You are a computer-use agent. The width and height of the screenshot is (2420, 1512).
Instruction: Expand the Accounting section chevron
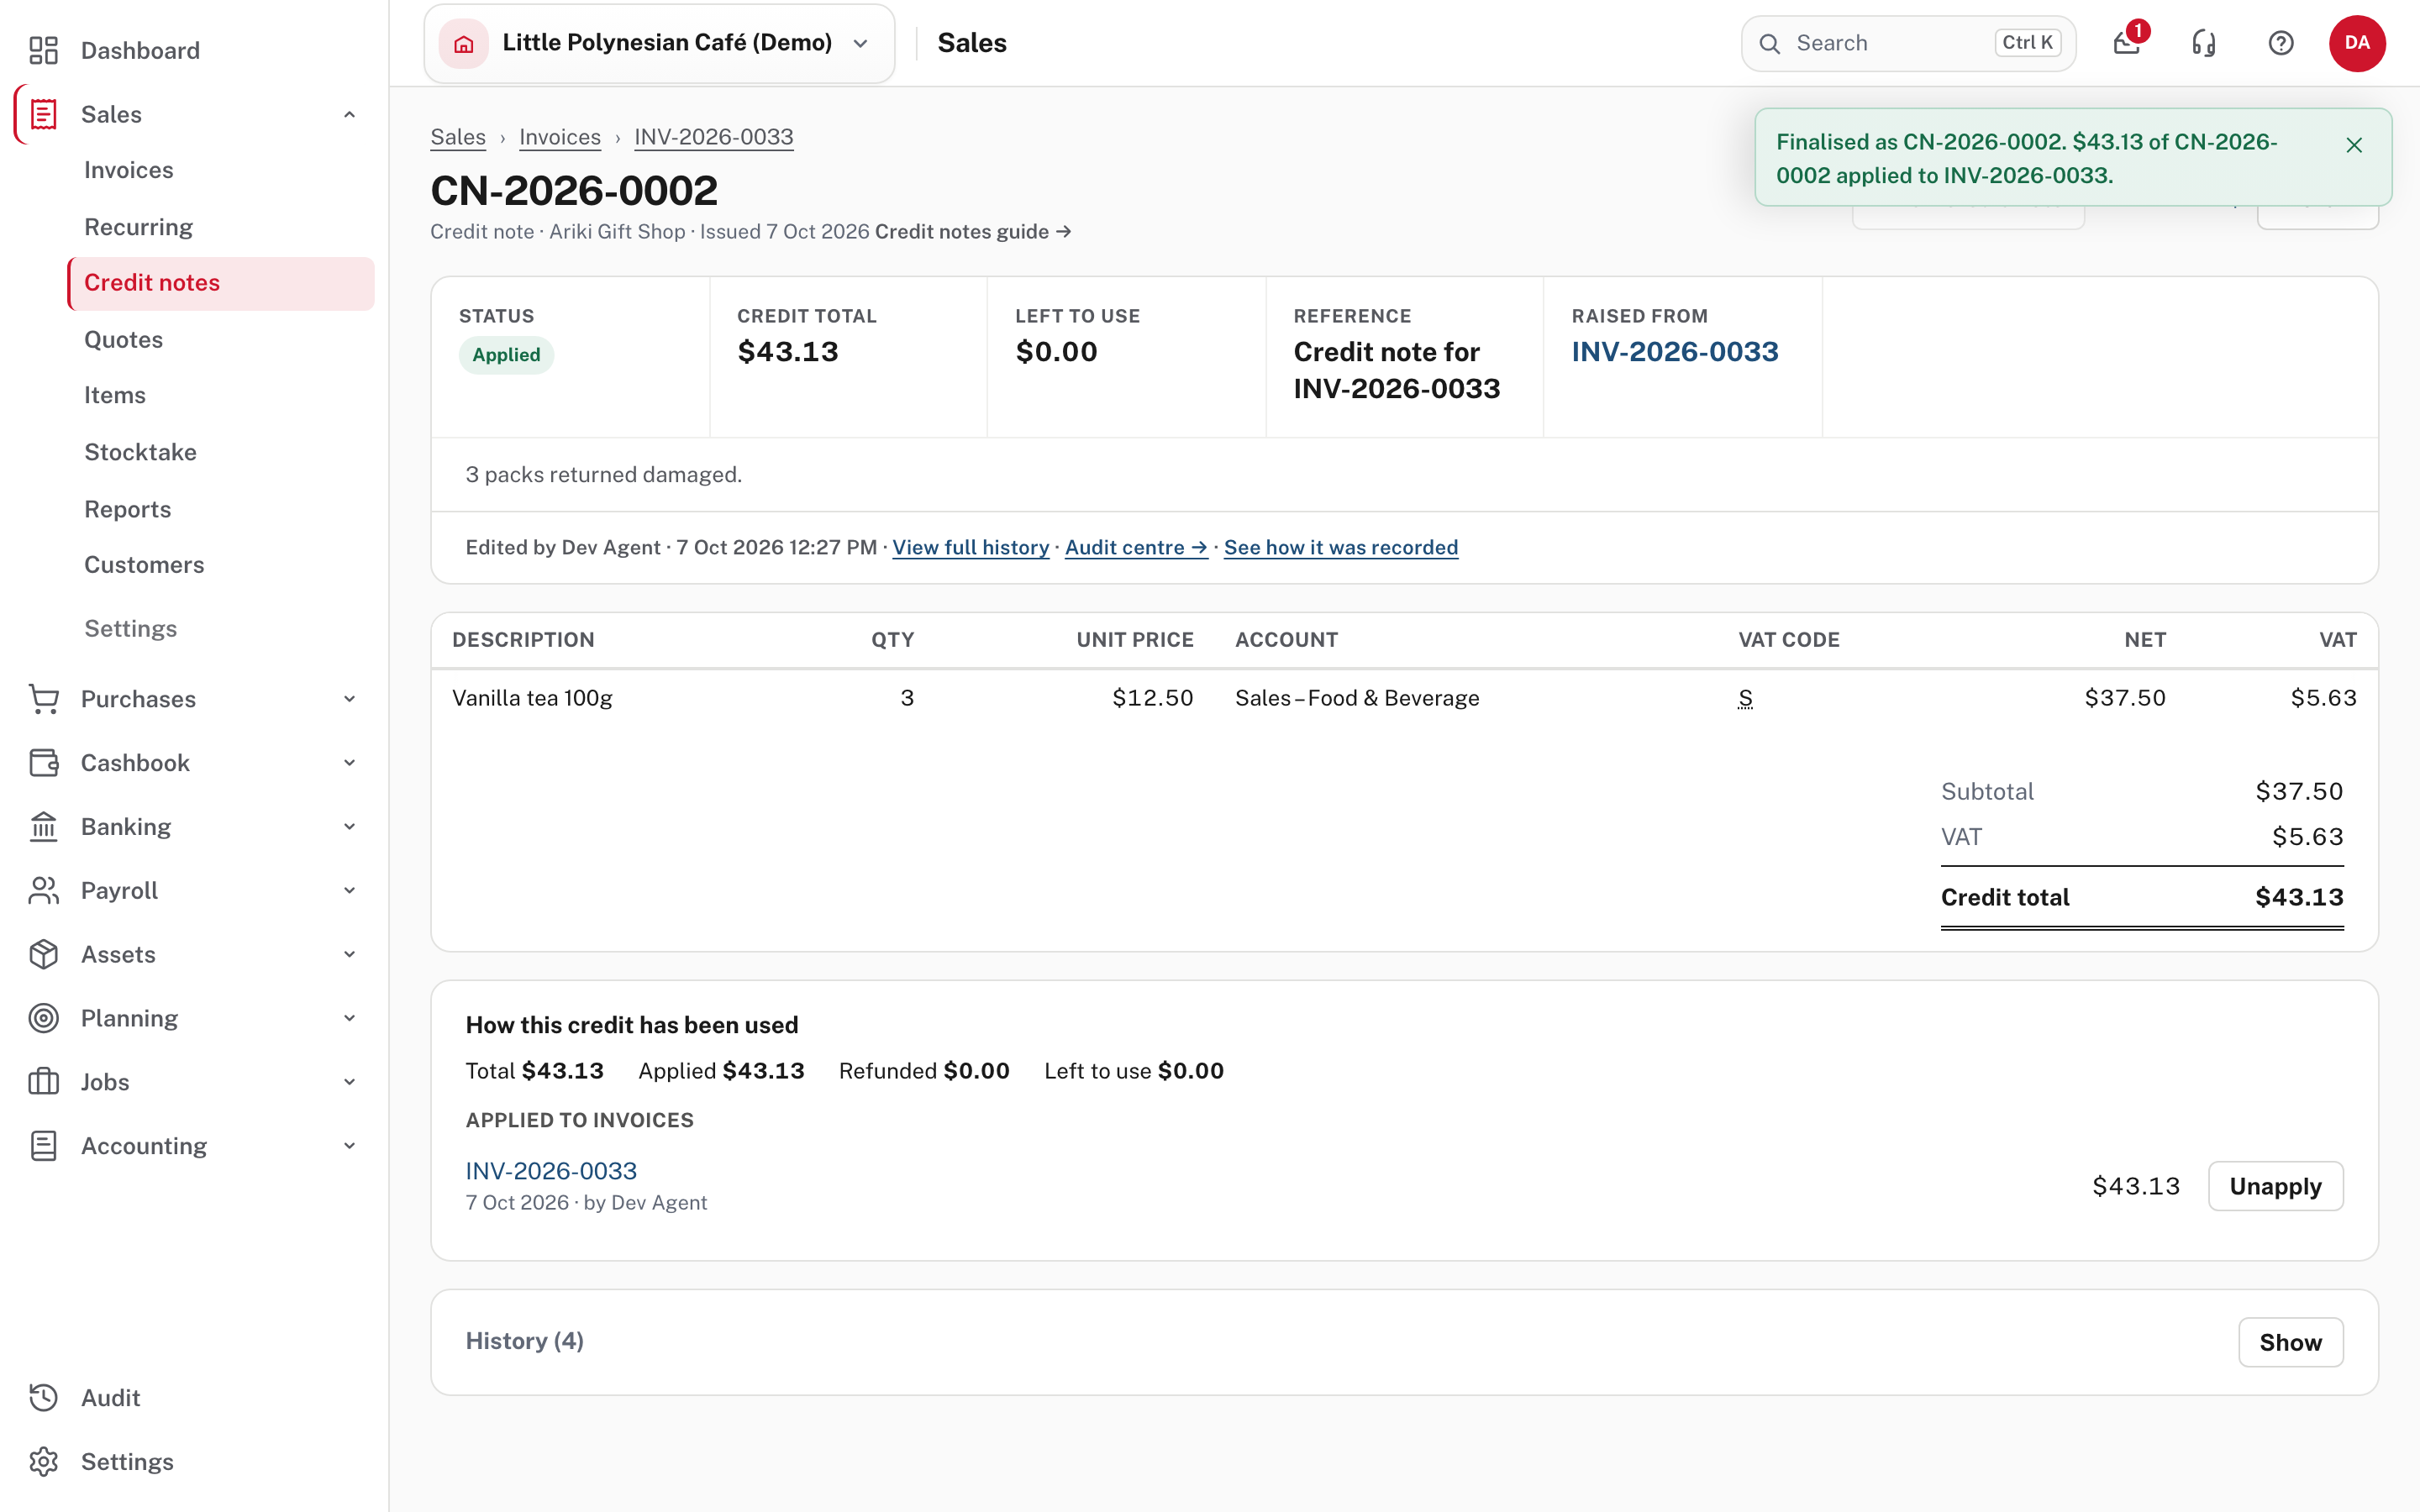pyautogui.click(x=349, y=1146)
